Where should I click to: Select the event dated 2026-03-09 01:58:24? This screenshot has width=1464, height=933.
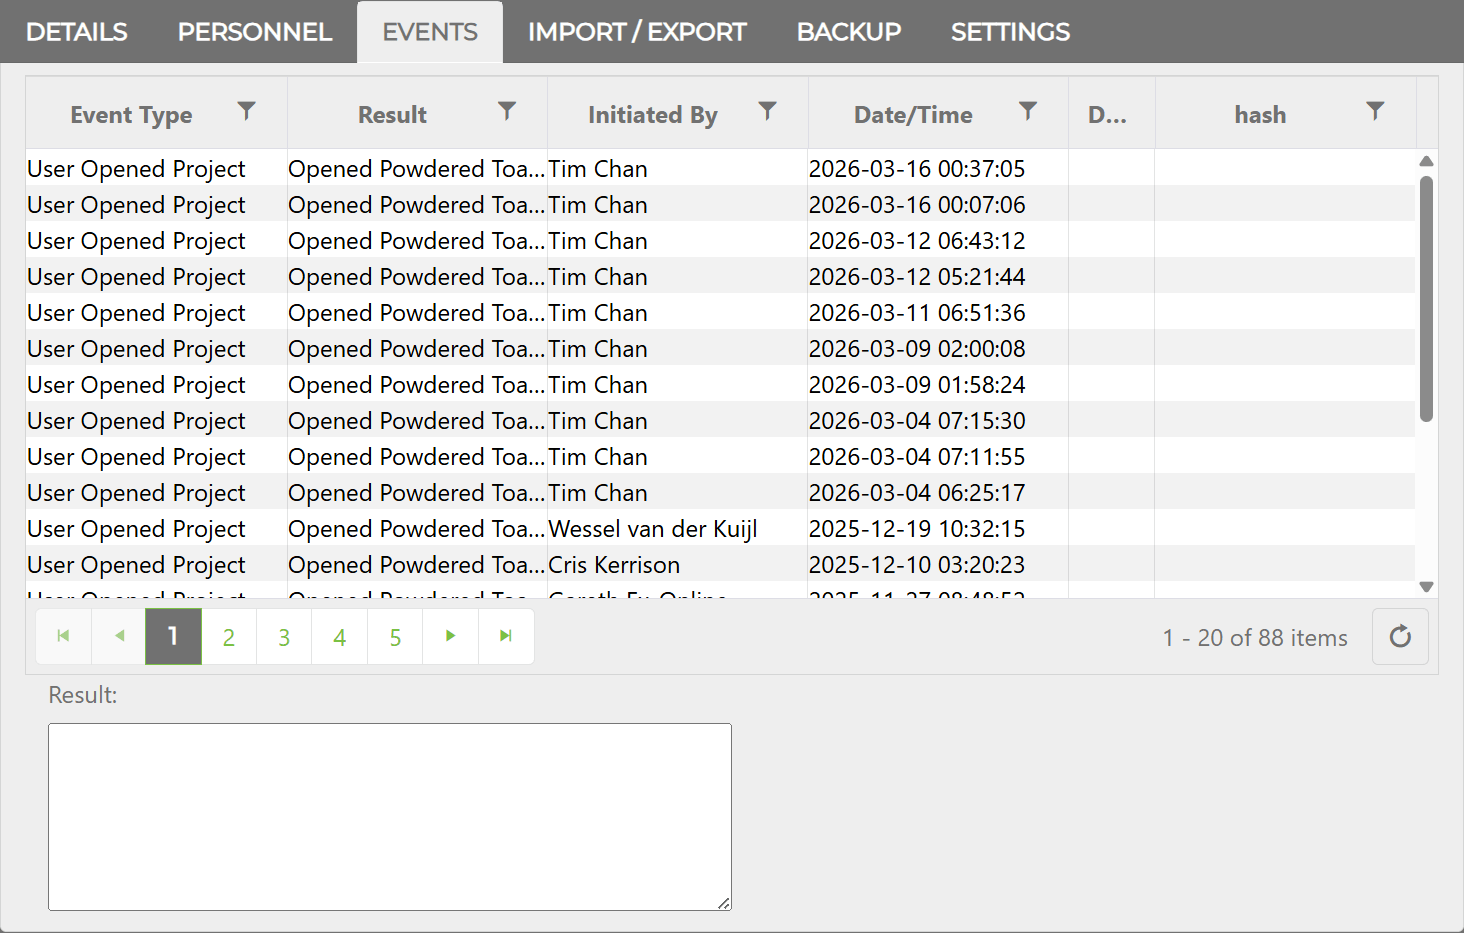(x=720, y=384)
